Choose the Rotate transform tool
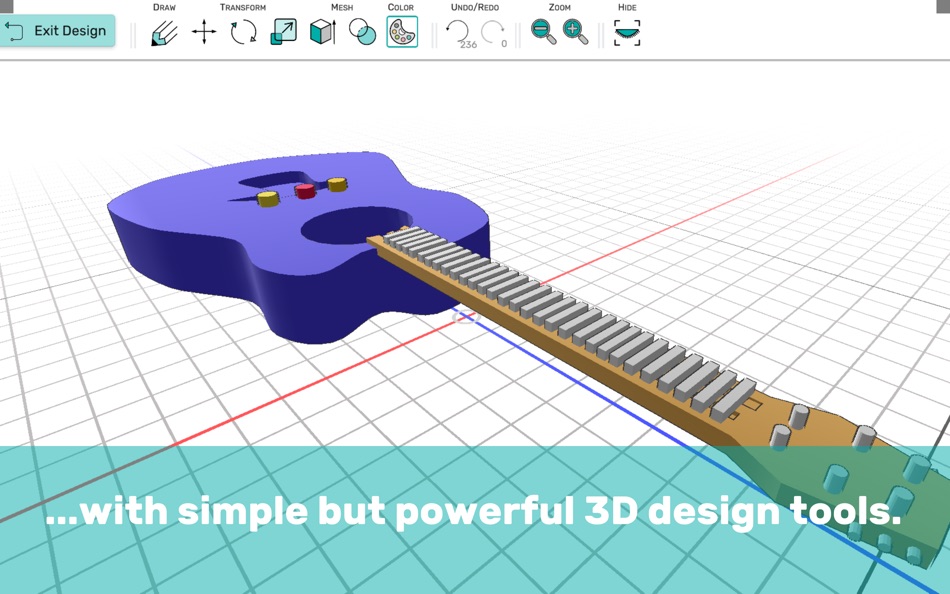 coord(243,32)
